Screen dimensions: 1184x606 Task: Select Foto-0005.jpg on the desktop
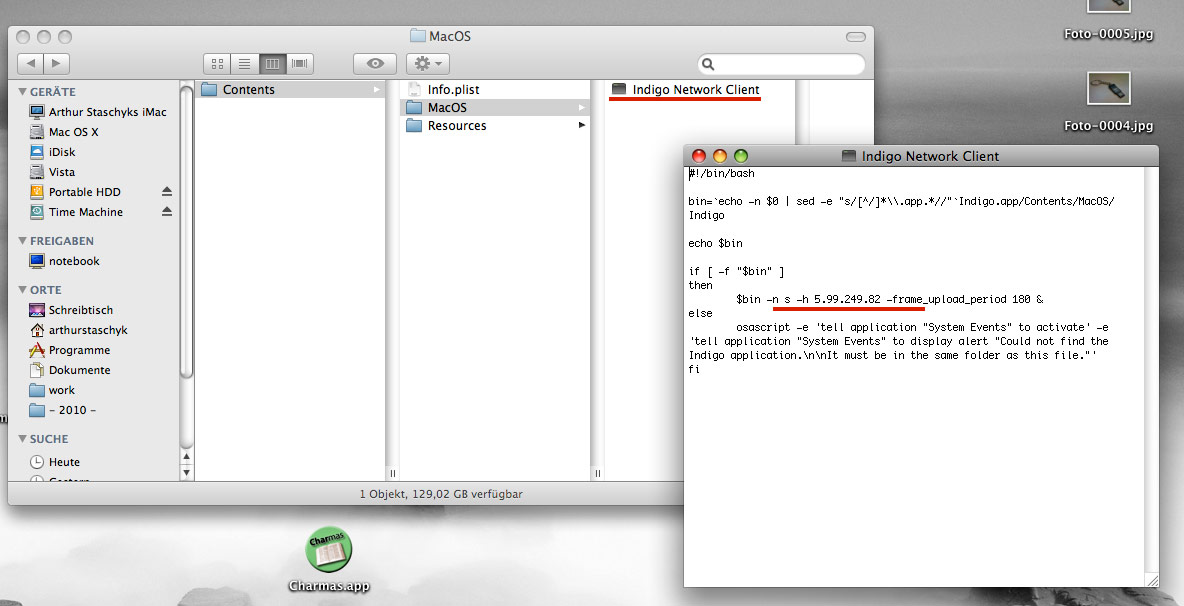tap(1108, 21)
